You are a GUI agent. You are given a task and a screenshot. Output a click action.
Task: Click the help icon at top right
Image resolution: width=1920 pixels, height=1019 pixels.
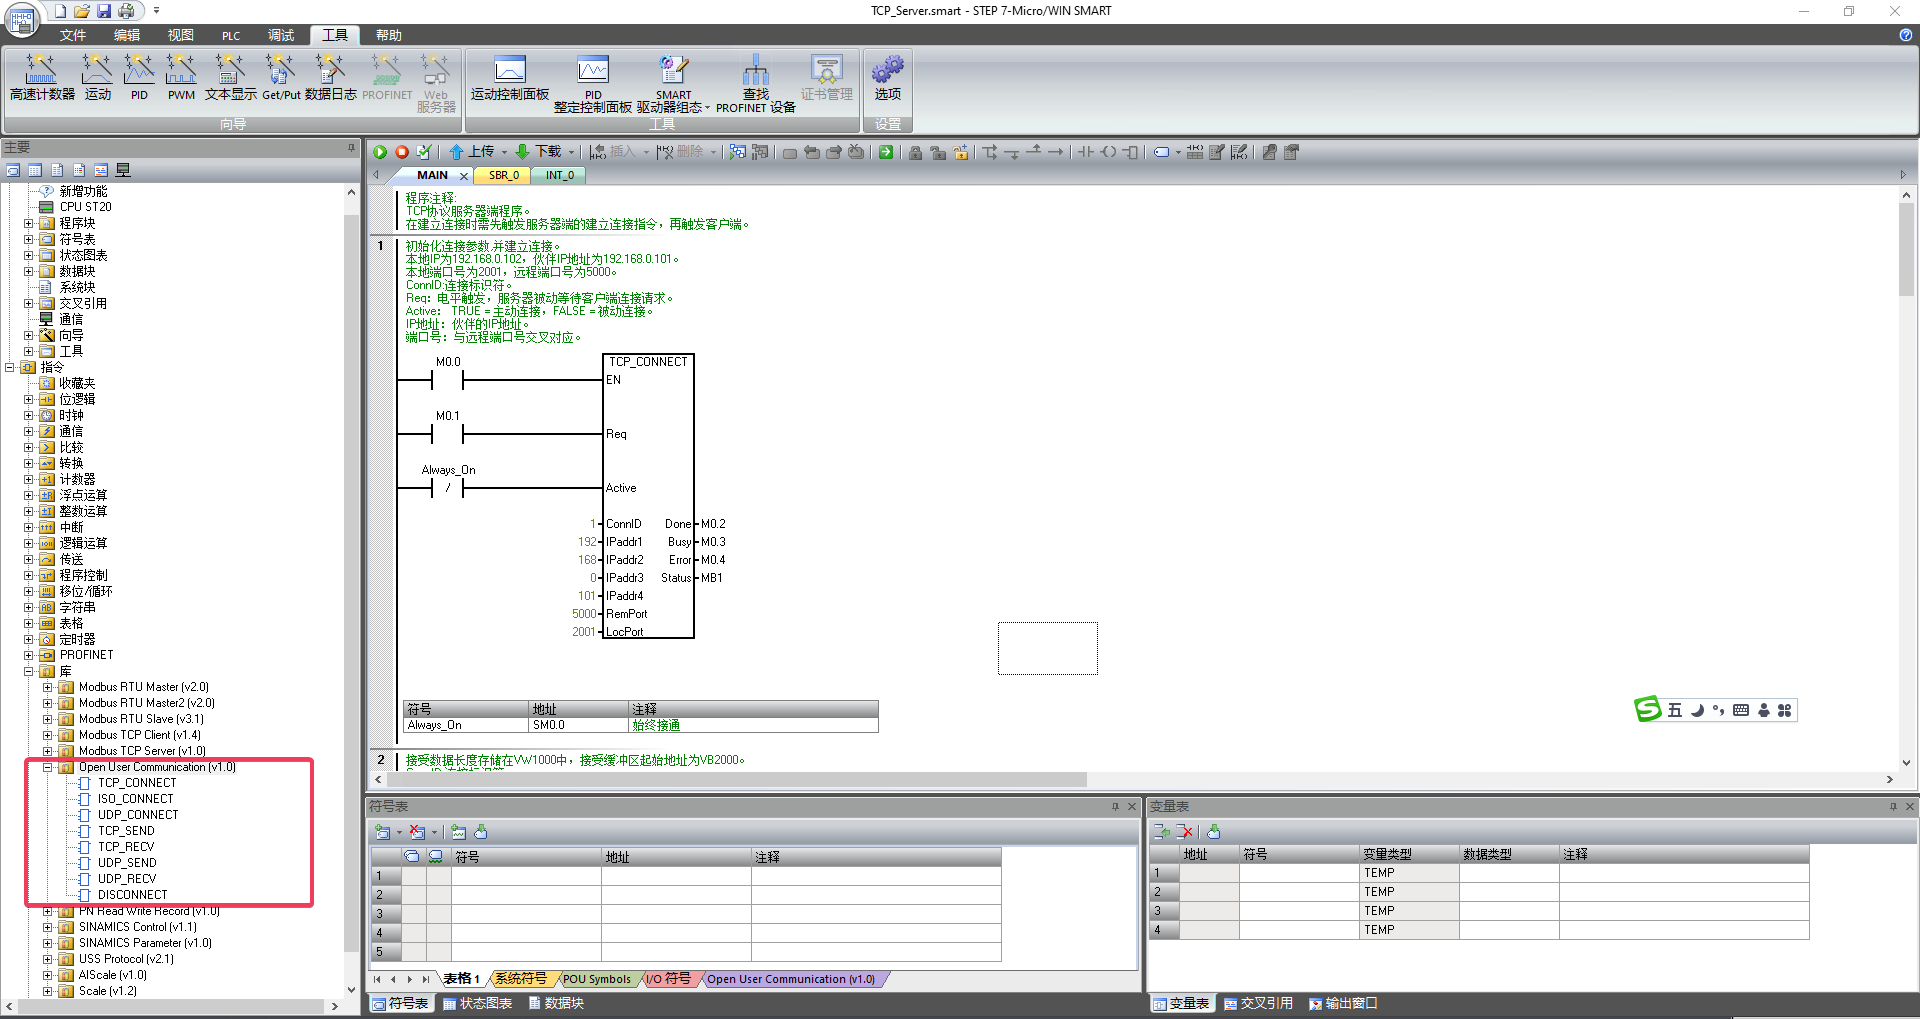point(1905,35)
